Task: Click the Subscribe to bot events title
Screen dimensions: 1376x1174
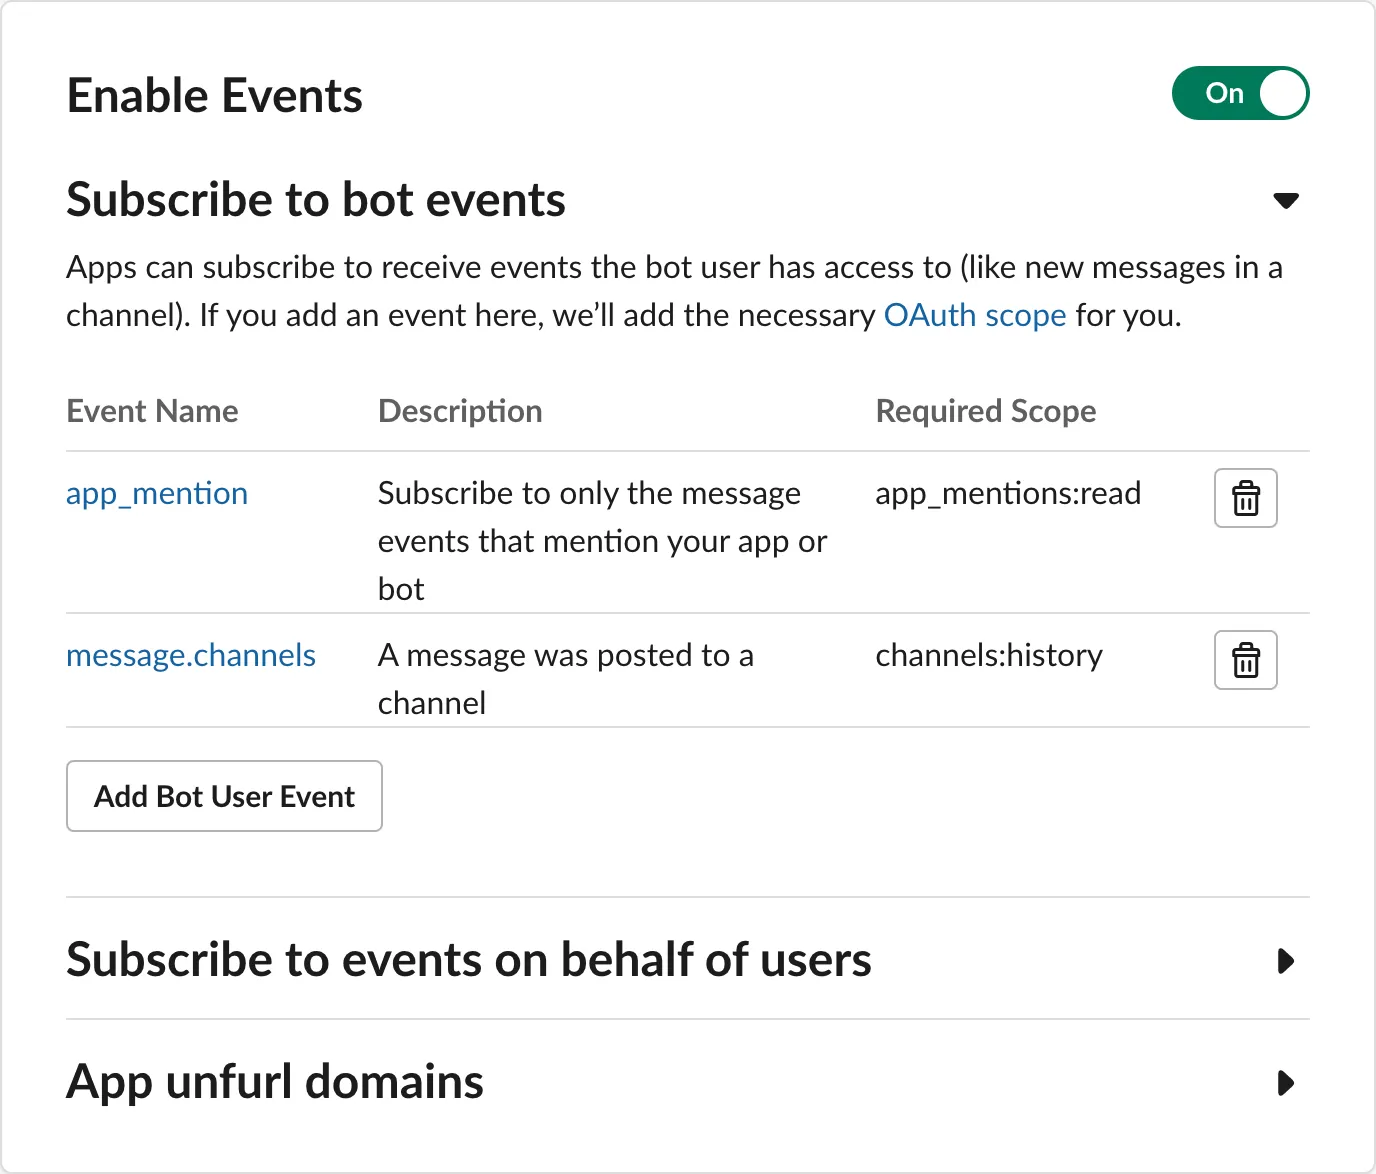Action: (x=316, y=199)
